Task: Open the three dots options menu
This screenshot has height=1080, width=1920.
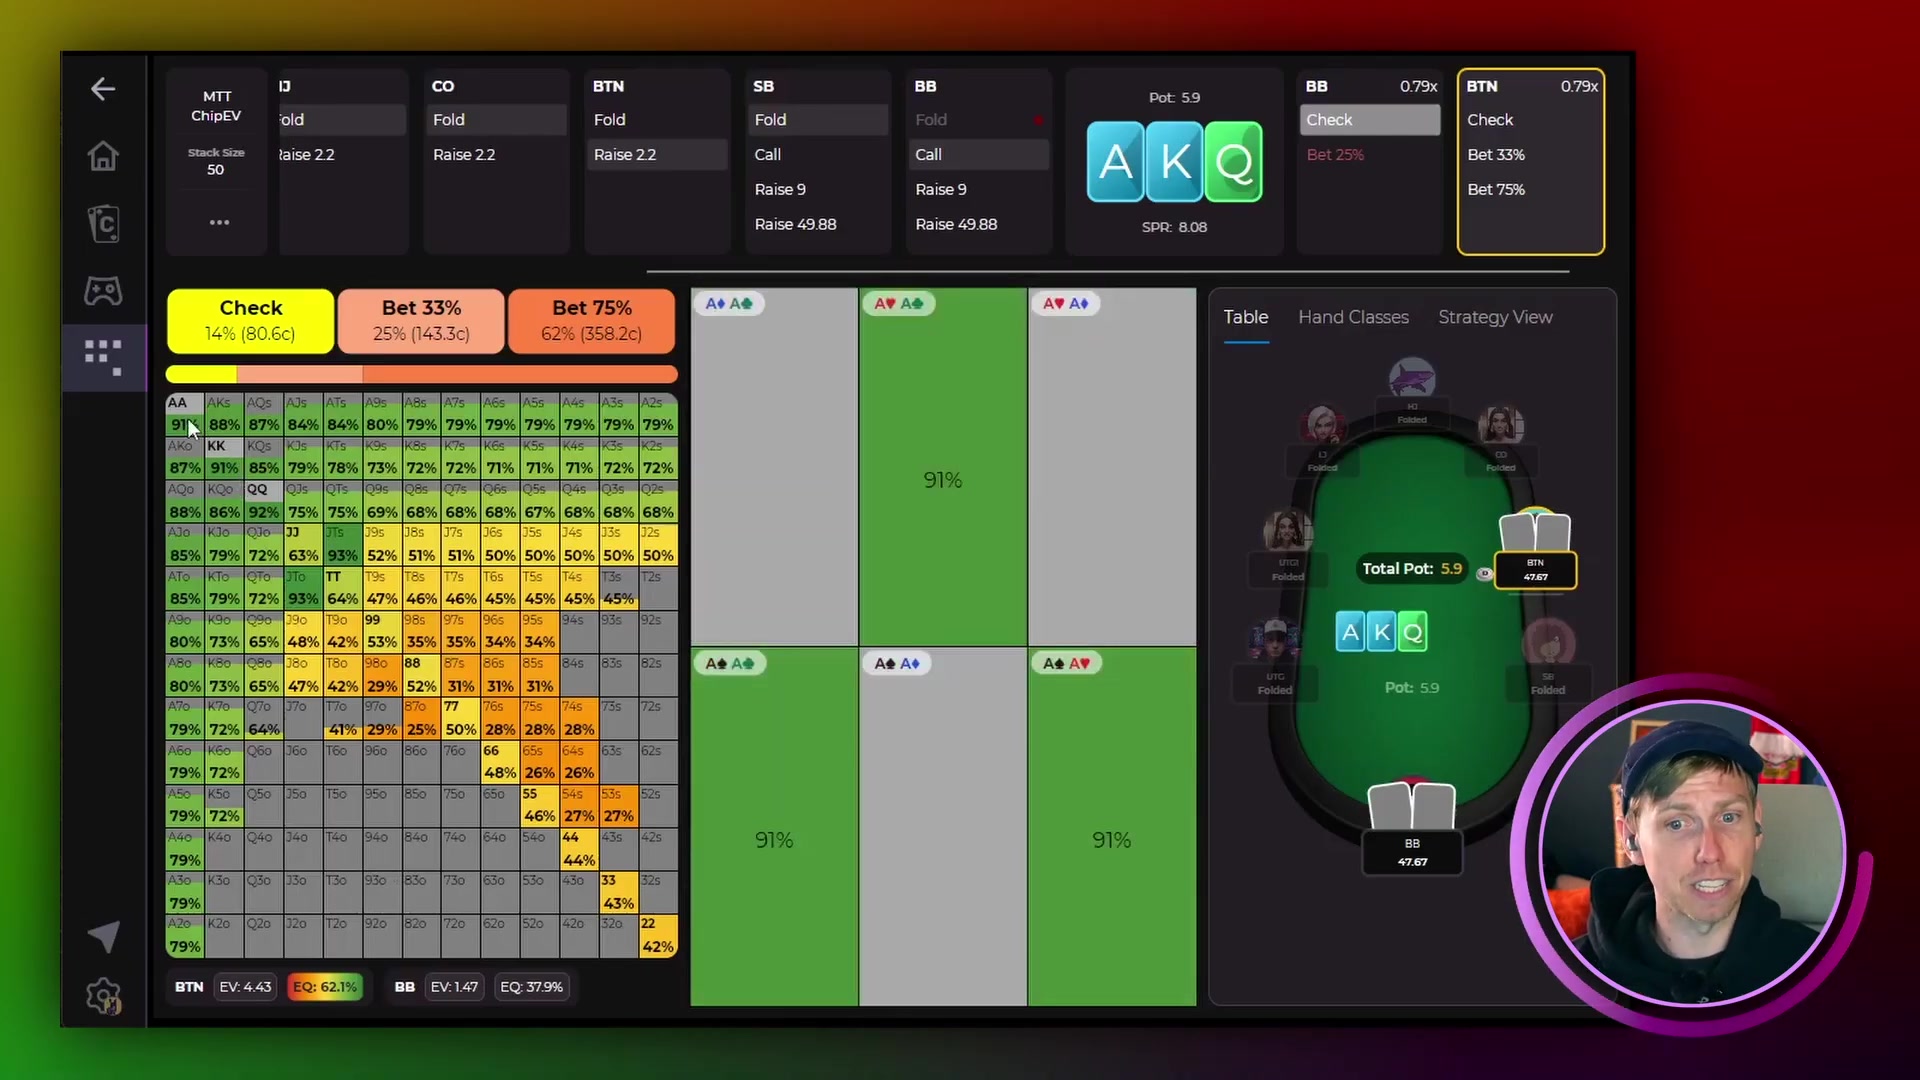Action: pos(219,222)
